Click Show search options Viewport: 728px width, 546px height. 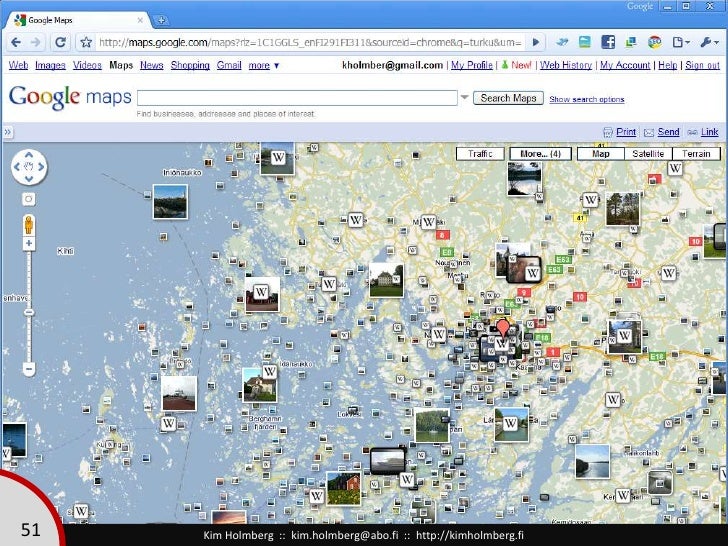586,99
